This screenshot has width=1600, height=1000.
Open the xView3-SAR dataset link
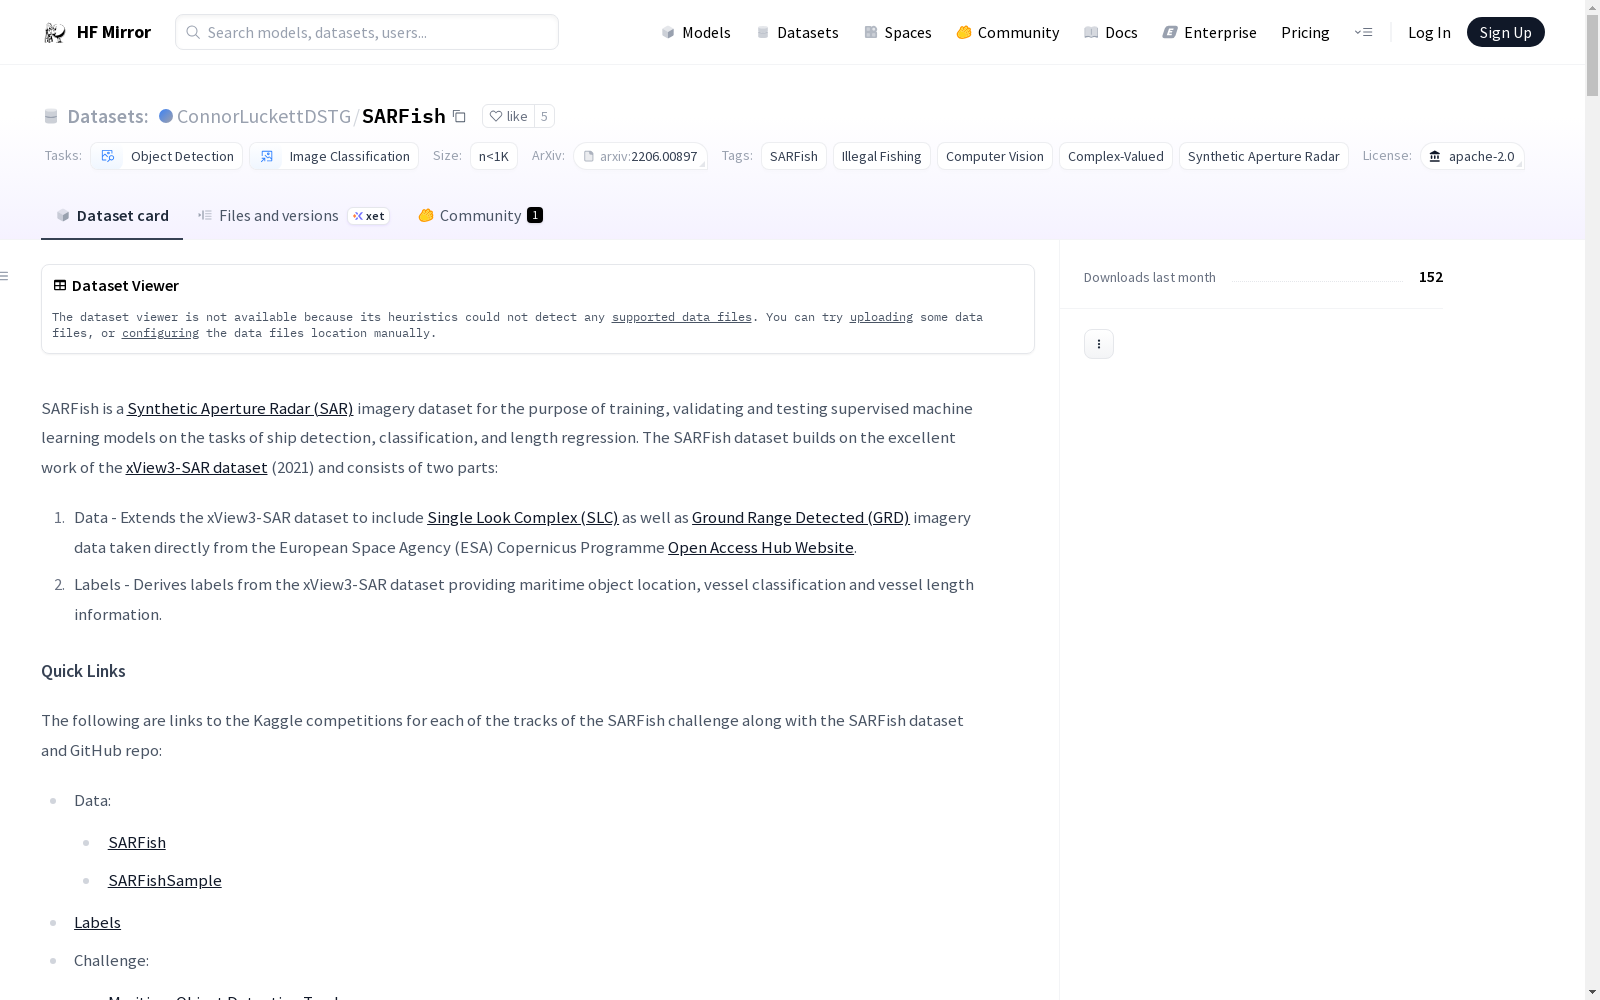coord(197,467)
